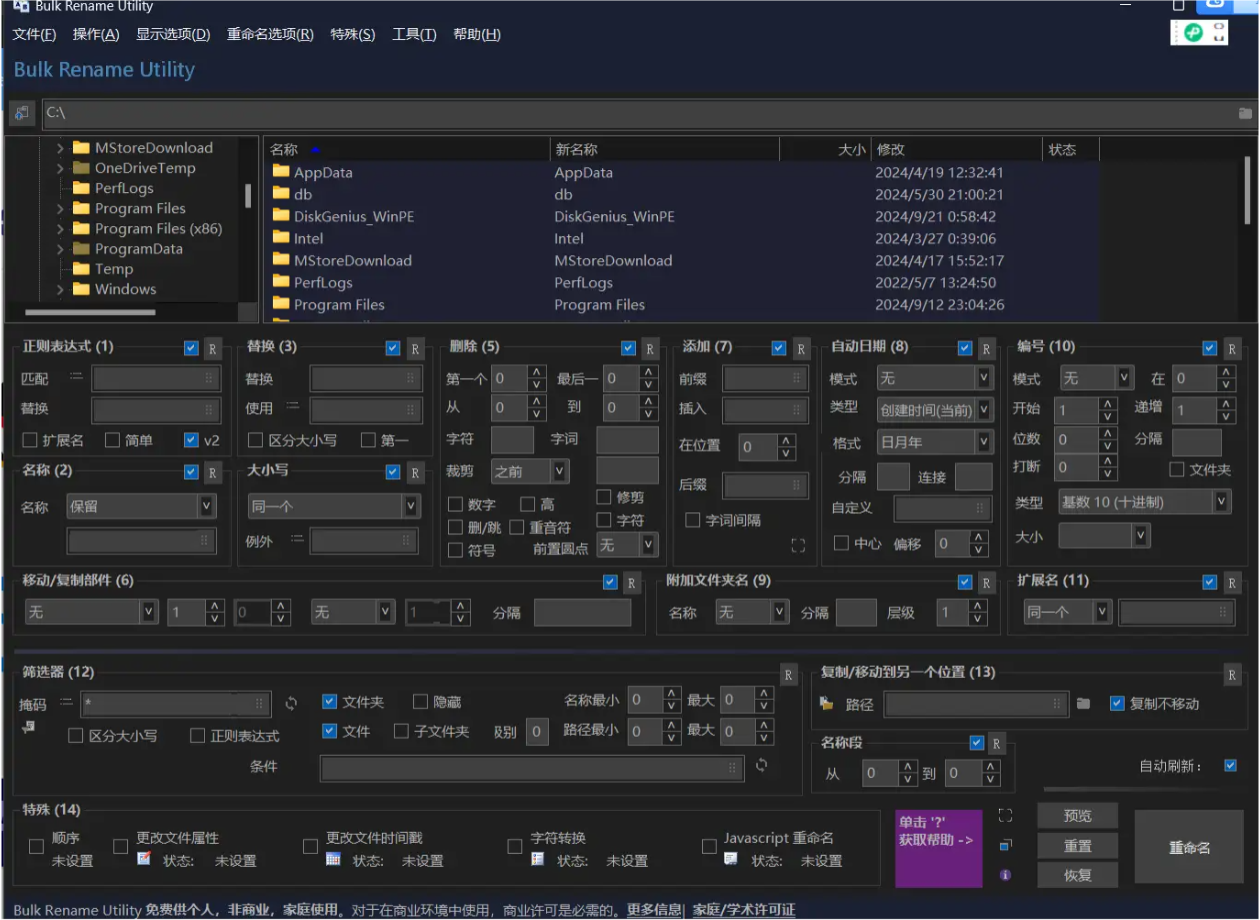Reset the 自动日期 (8) panel with its R button
Image resolution: width=1260 pixels, height=920 pixels.
click(987, 348)
